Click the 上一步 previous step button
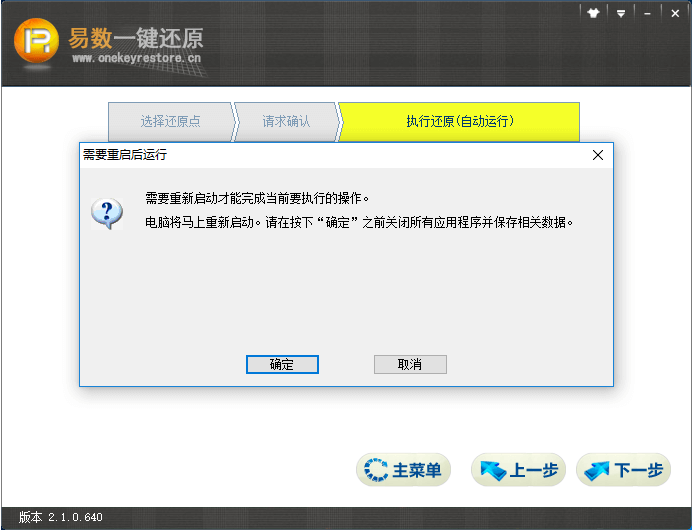 pyautogui.click(x=518, y=470)
